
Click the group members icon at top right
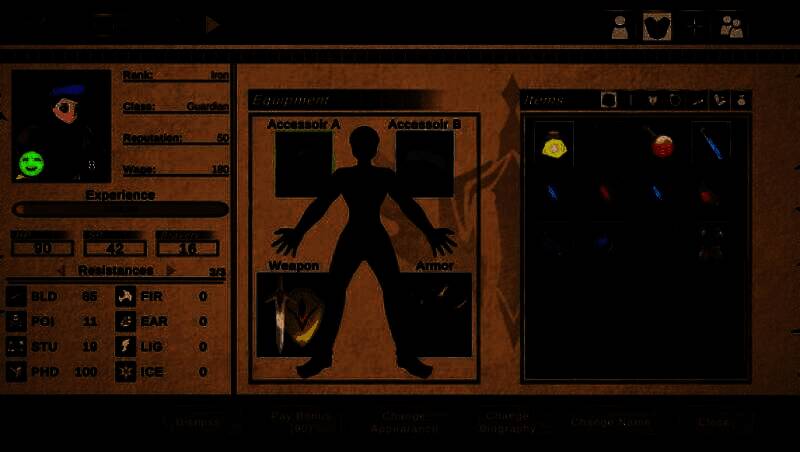732,27
